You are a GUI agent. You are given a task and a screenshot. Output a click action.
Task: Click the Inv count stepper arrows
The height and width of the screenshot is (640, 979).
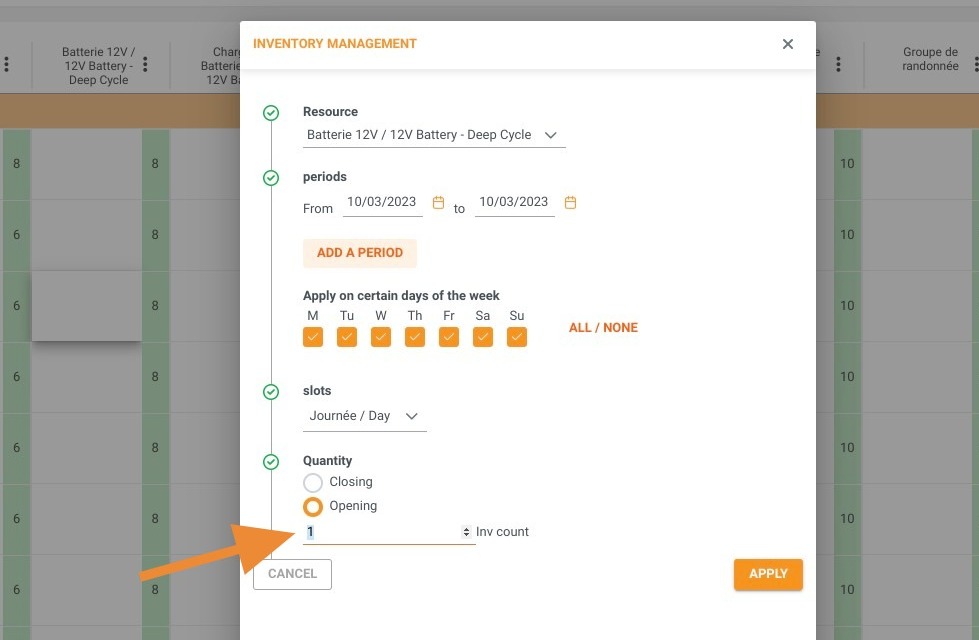pyautogui.click(x=466, y=532)
